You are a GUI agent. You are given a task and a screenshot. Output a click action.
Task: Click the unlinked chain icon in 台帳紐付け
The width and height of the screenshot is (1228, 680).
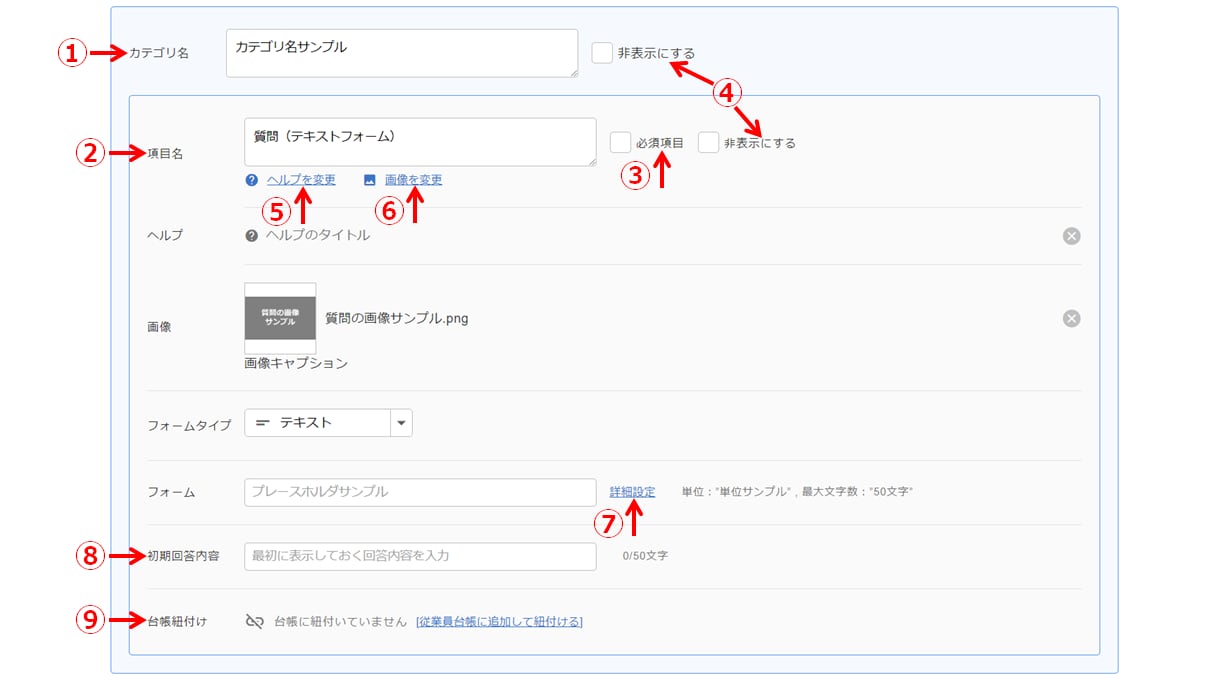click(x=254, y=621)
